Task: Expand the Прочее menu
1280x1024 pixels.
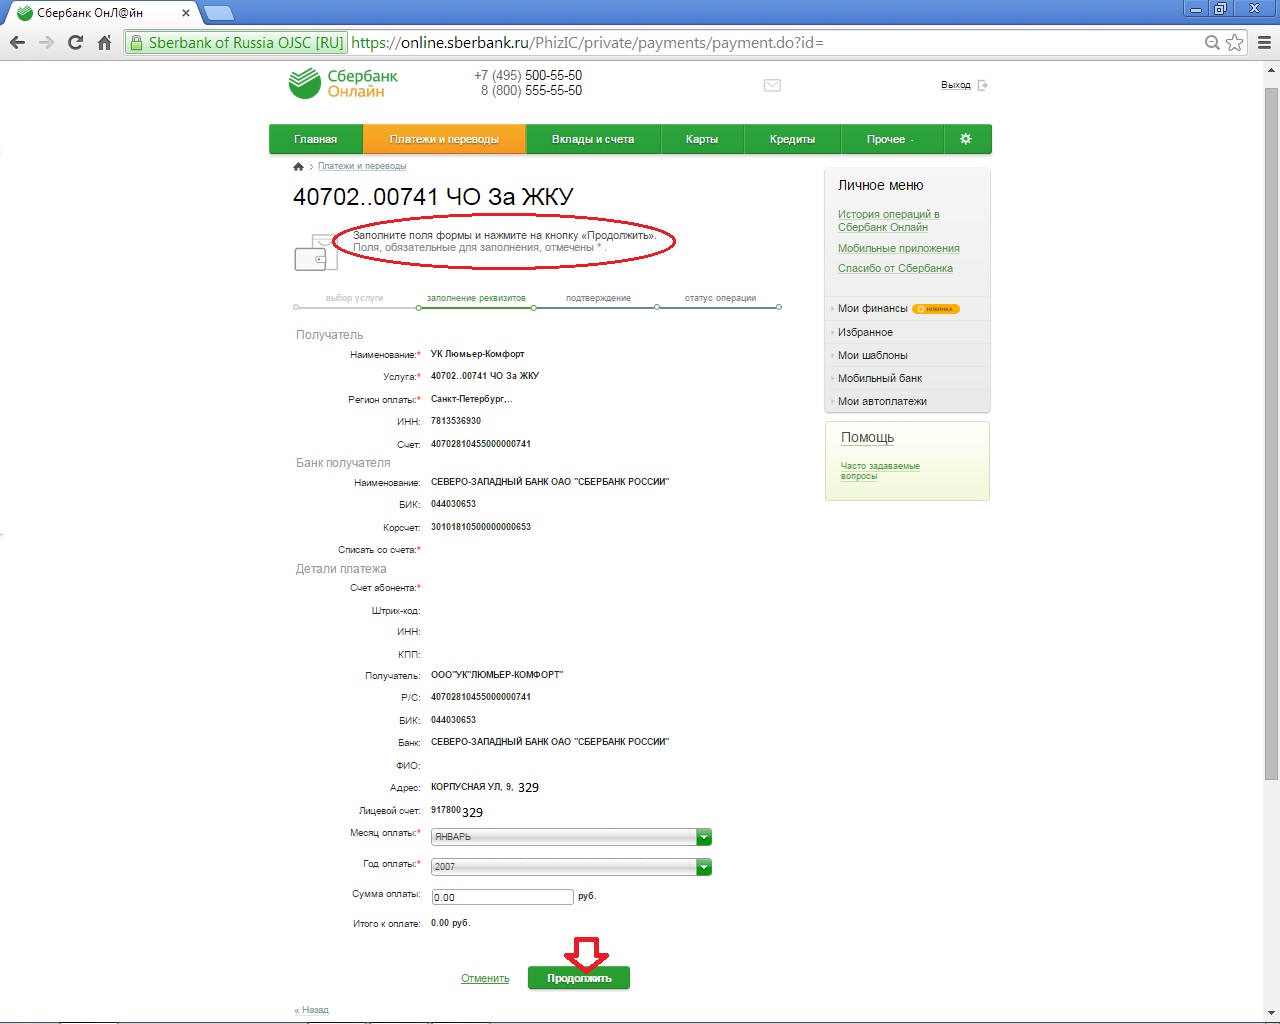Action: [x=890, y=139]
